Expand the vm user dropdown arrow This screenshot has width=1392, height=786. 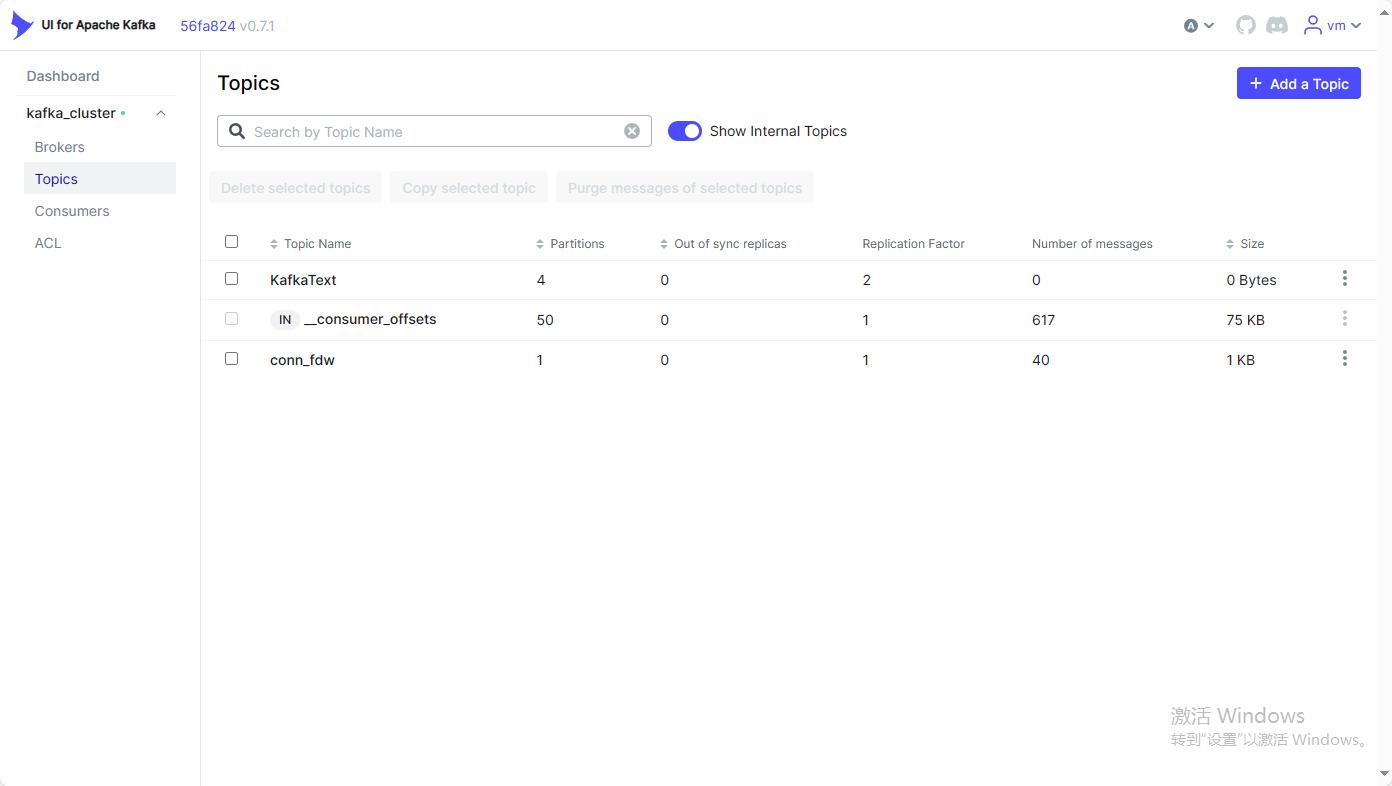coord(1356,26)
